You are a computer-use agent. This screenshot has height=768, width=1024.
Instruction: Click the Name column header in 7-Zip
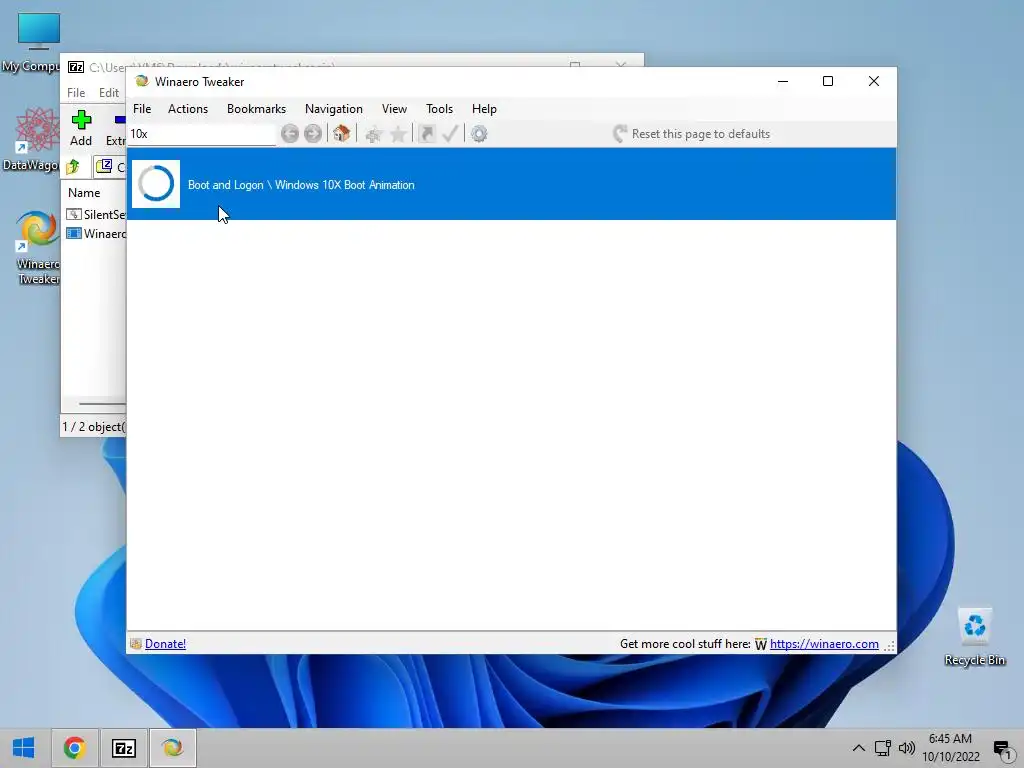(84, 193)
